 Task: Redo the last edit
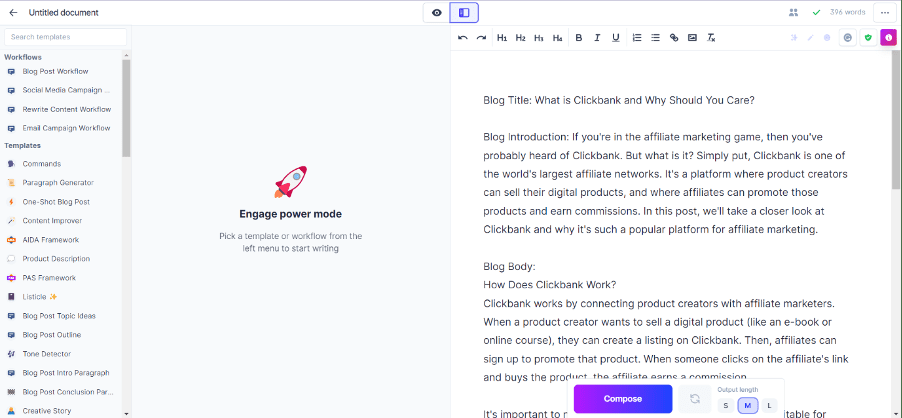point(481,38)
